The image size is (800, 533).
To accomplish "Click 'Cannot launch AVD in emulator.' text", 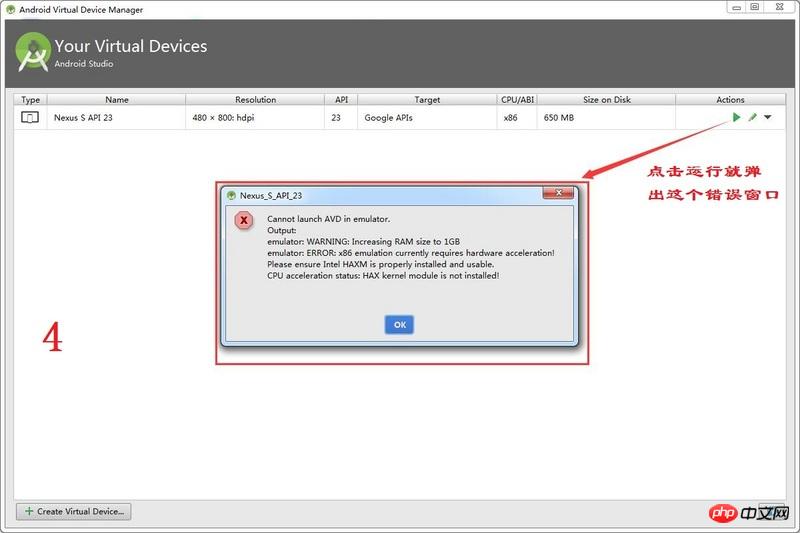I will pos(329,219).
